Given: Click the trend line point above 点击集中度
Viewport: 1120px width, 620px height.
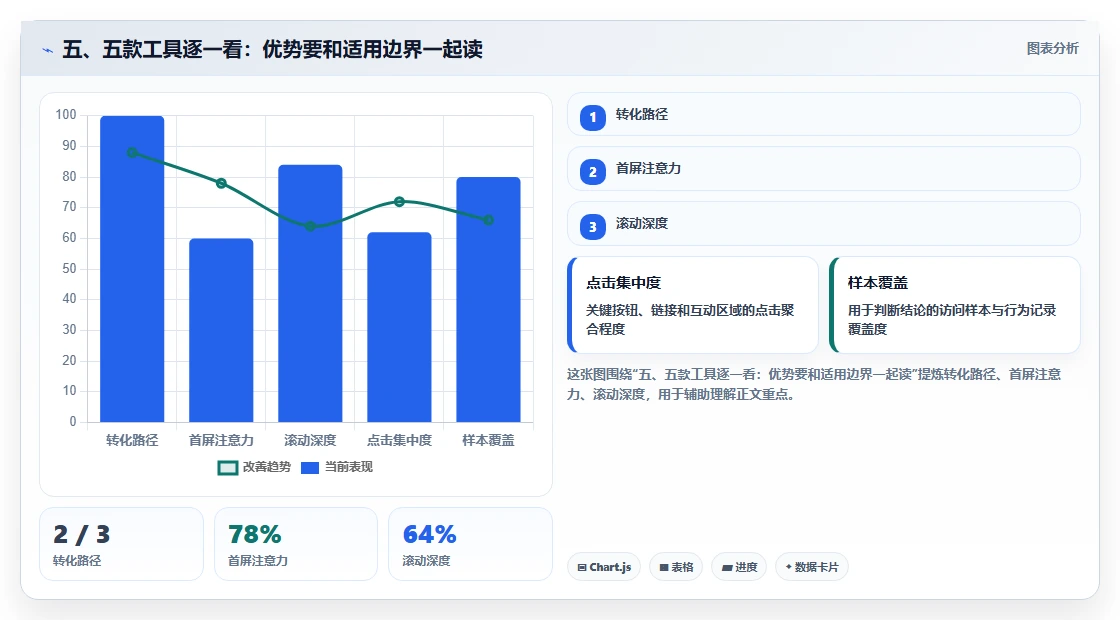Looking at the screenshot, I should coord(399,202).
